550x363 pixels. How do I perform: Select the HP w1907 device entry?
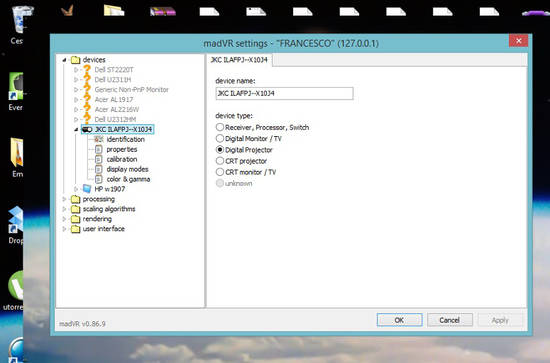[x=110, y=189]
